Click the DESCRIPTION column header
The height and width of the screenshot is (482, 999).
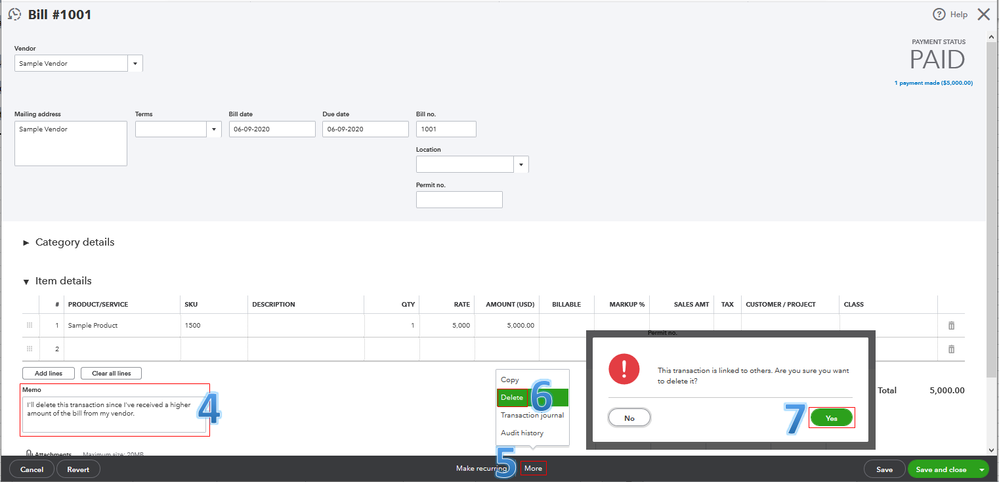point(273,304)
